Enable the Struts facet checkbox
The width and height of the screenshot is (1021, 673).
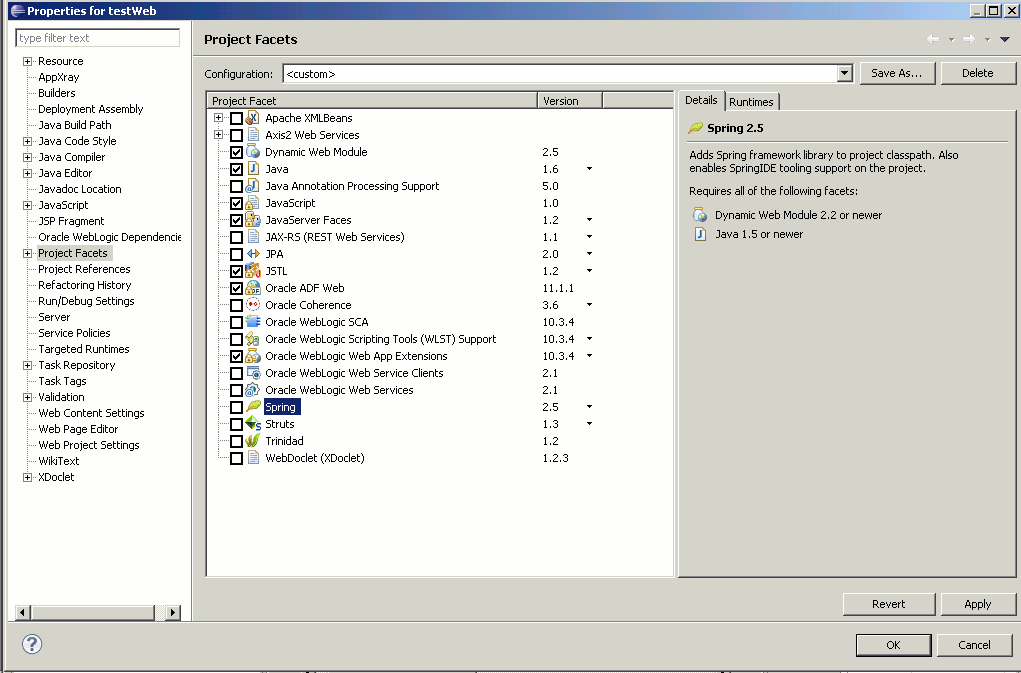tap(236, 424)
